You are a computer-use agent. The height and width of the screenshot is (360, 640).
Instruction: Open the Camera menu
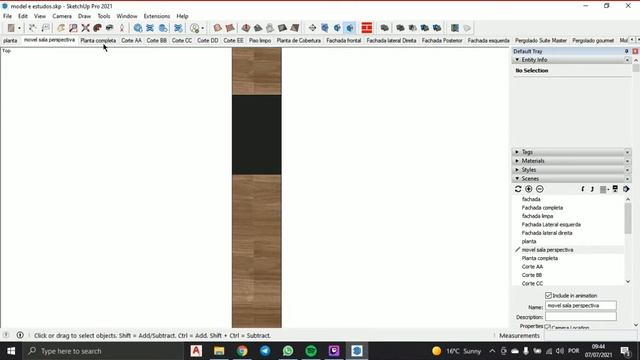point(62,16)
